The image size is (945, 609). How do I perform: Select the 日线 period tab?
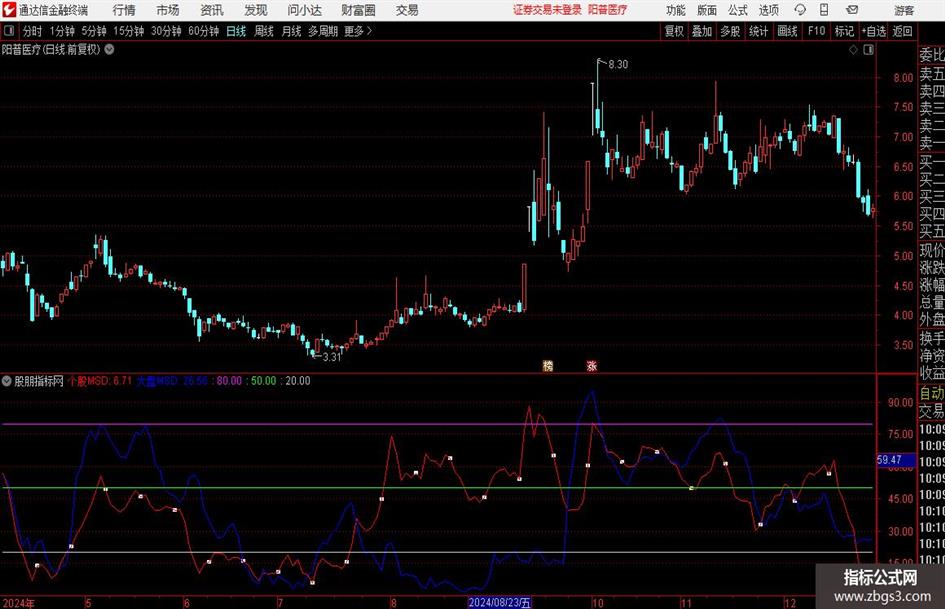pyautogui.click(x=236, y=31)
